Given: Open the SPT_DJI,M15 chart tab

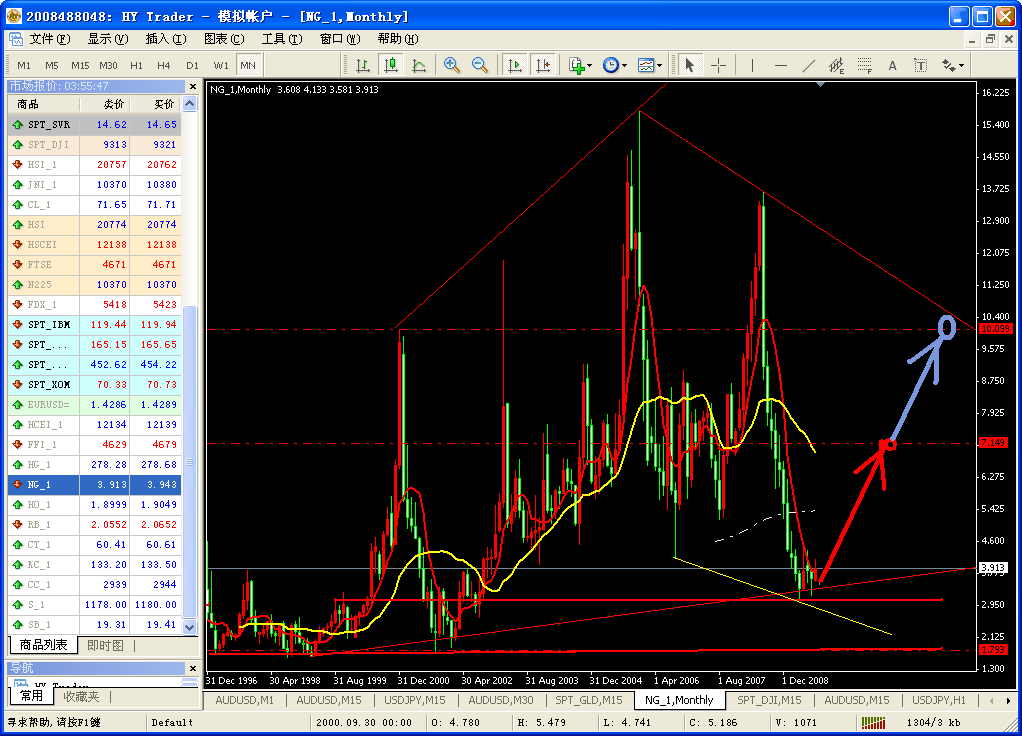Looking at the screenshot, I should pos(769,700).
